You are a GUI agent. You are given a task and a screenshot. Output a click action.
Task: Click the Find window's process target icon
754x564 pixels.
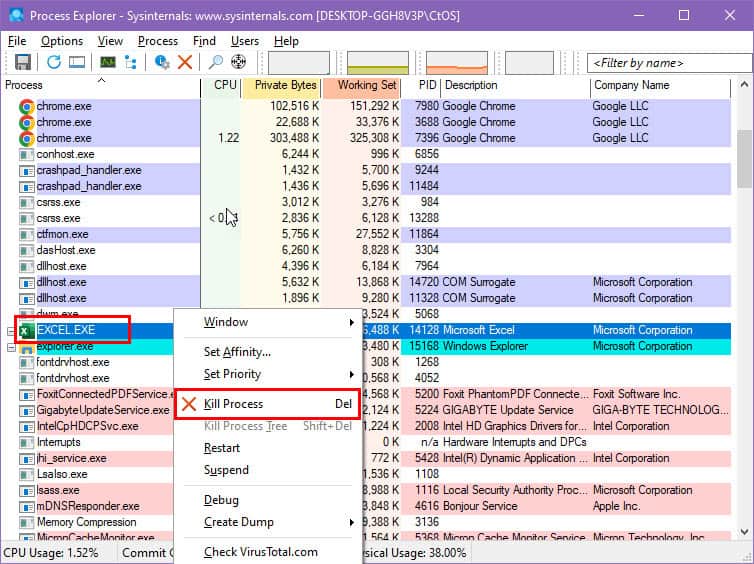pyautogui.click(x=239, y=62)
